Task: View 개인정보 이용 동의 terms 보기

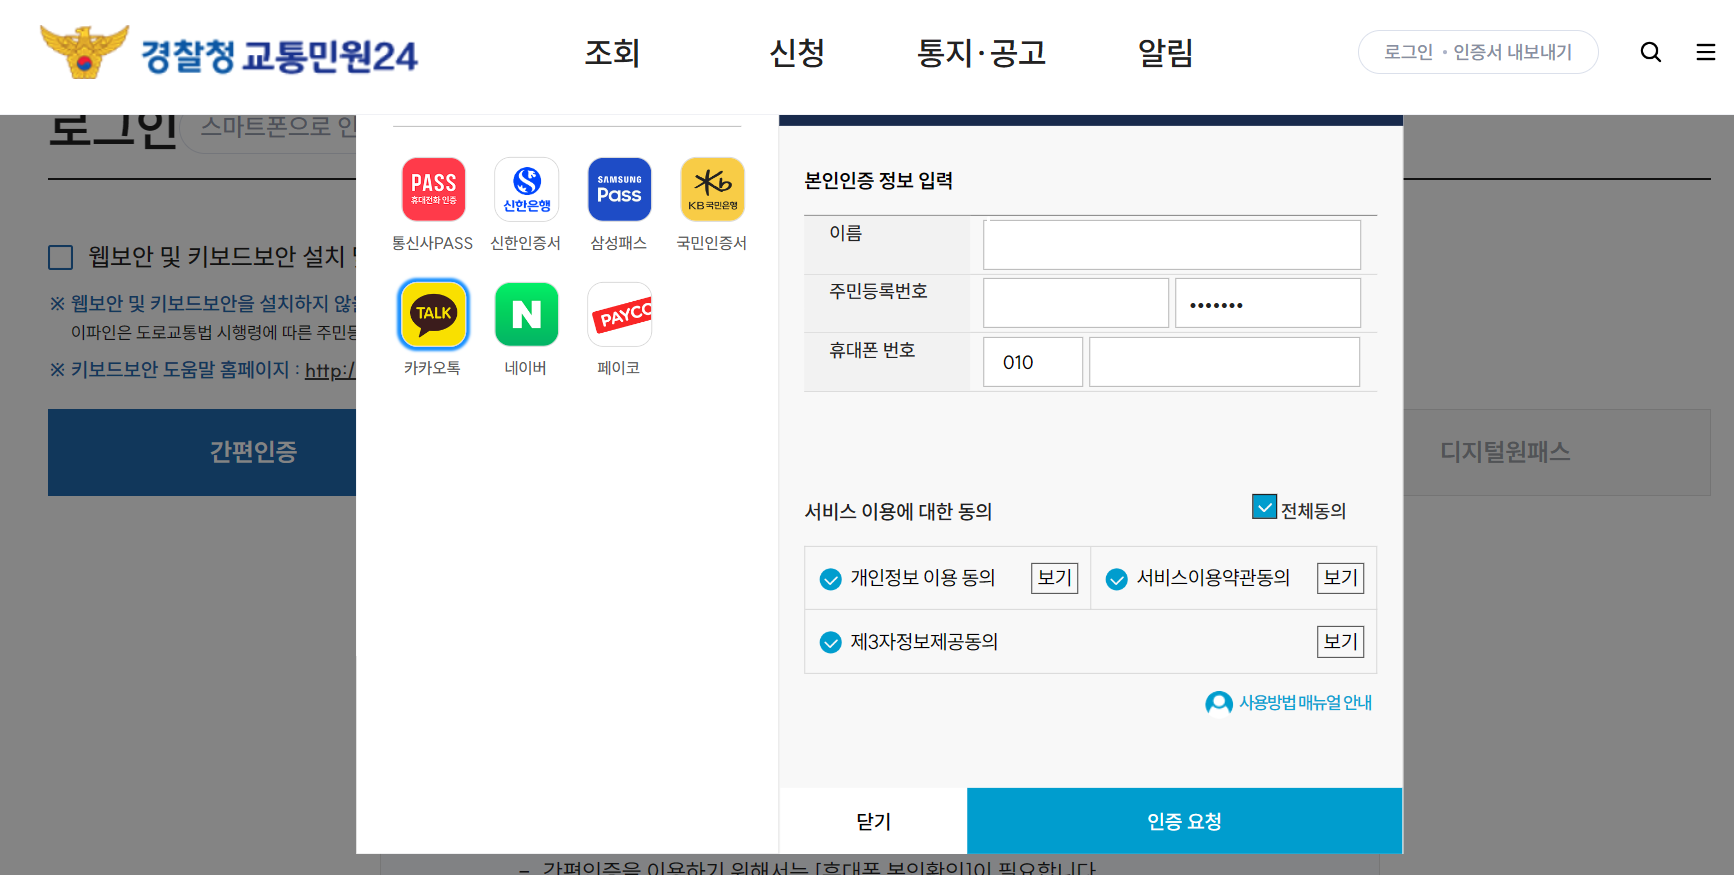Action: pos(1055,578)
